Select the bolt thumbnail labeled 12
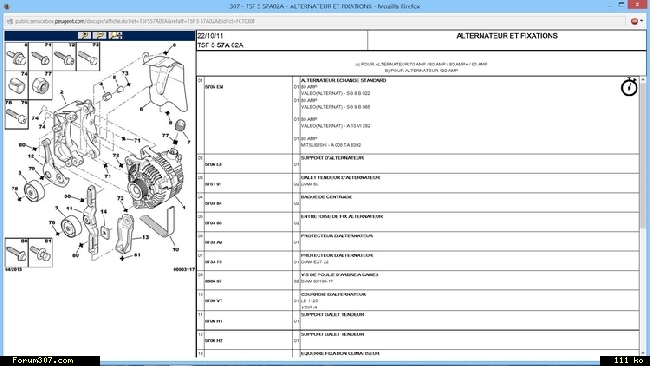This screenshot has width=650, height=366. [64, 56]
